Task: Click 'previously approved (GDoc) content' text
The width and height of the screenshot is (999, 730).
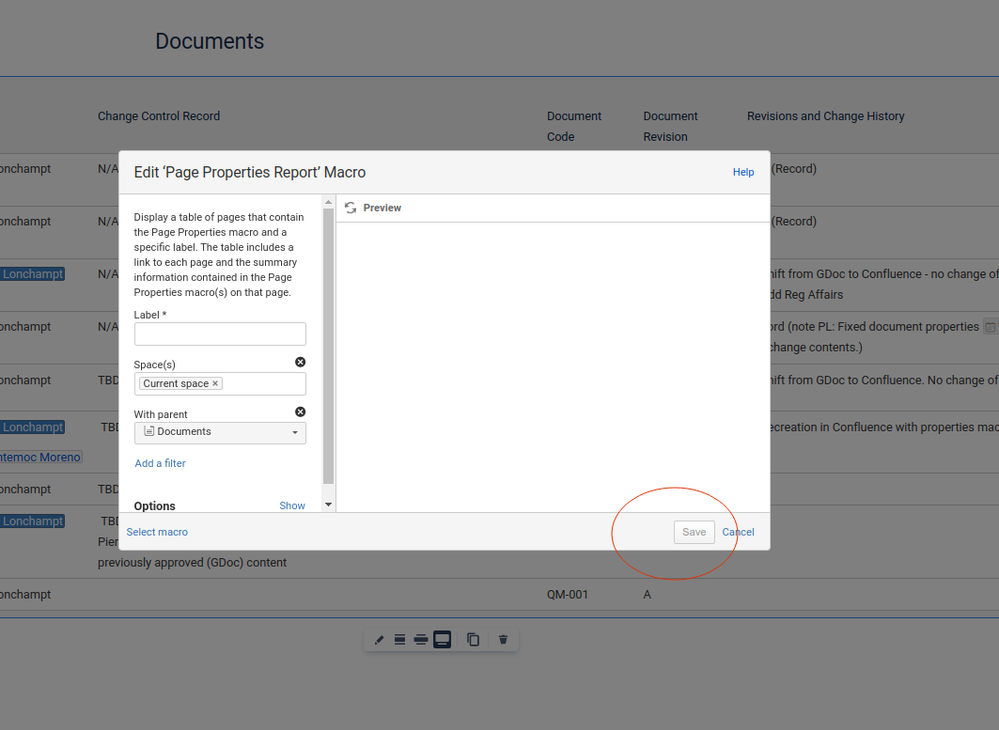Action: click(x=192, y=562)
